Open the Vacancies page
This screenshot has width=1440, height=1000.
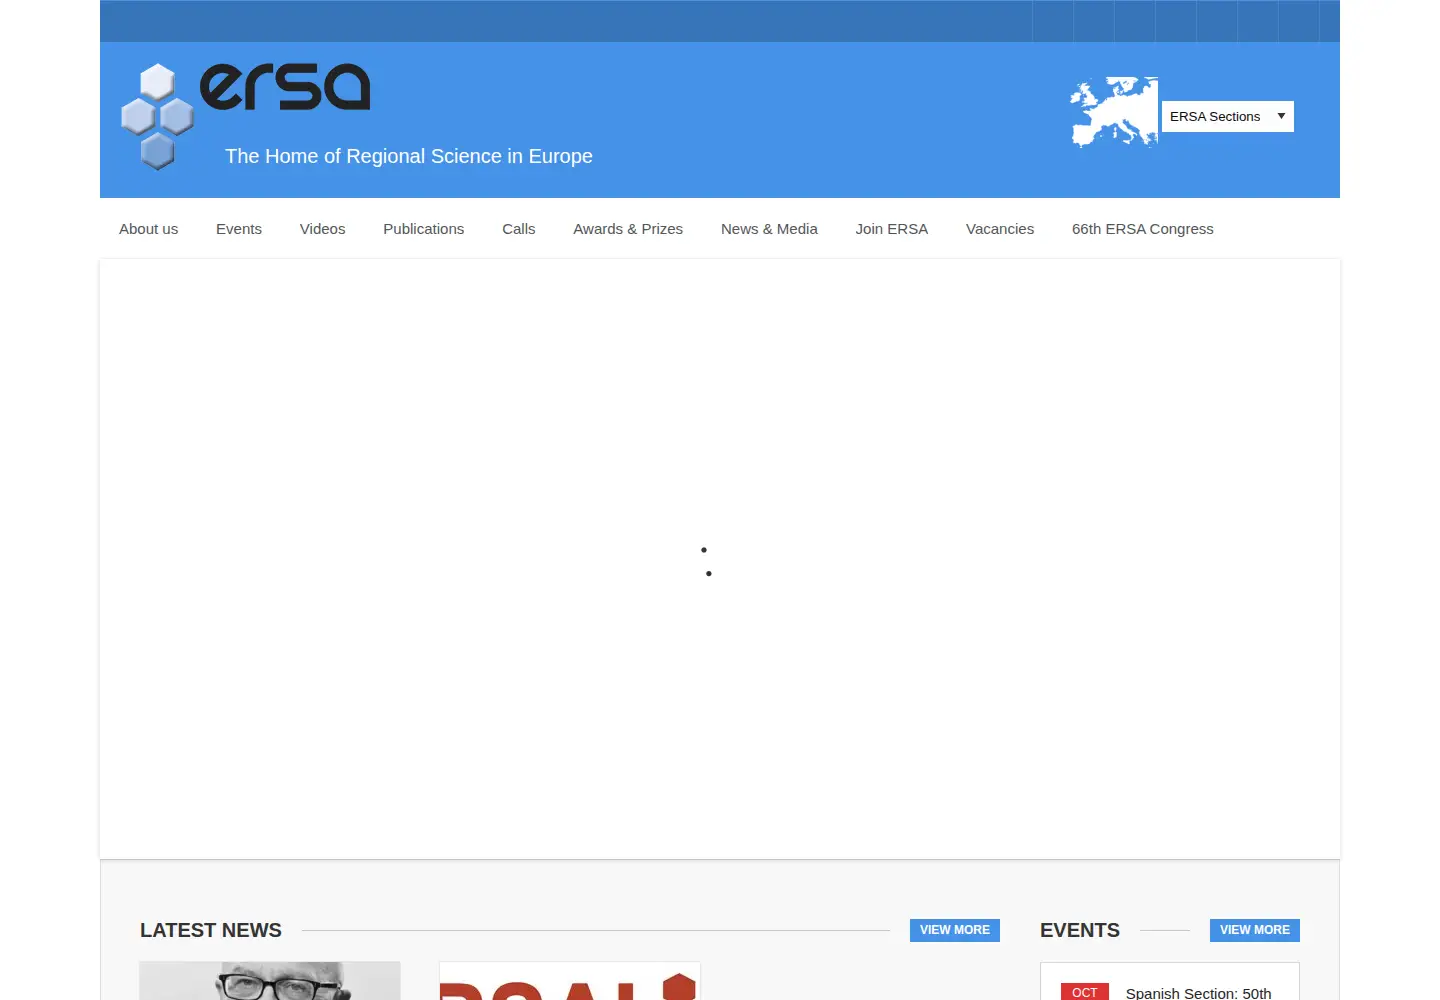pos(1000,229)
